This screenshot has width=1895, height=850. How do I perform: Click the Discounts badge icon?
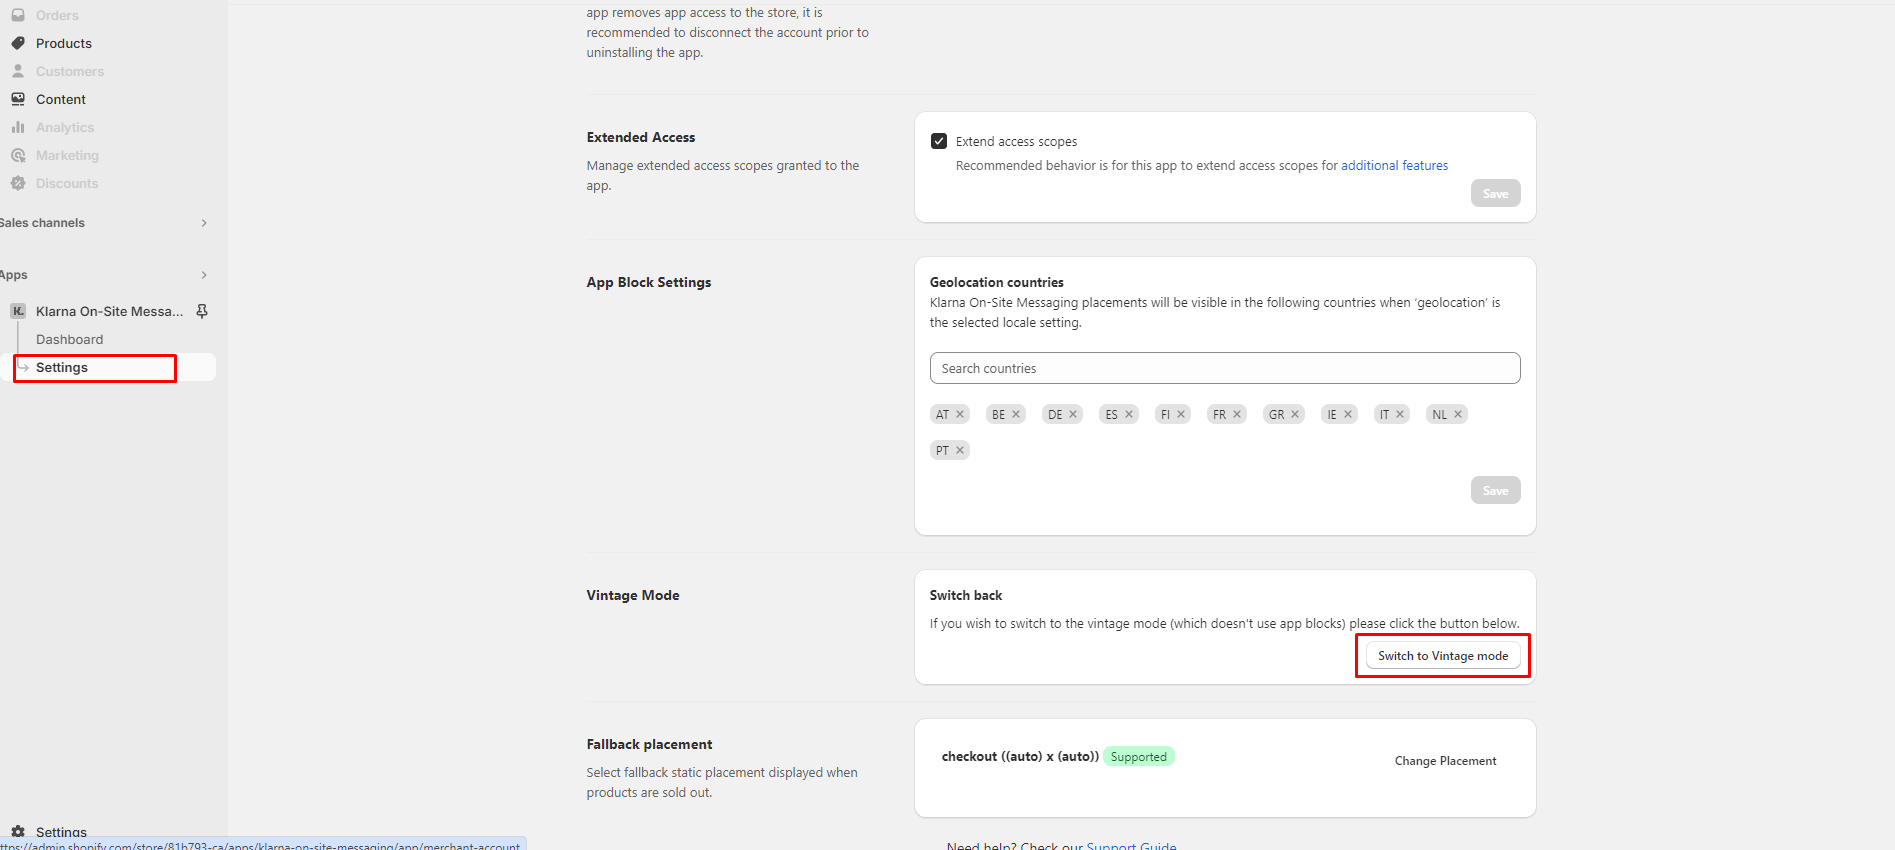pyautogui.click(x=18, y=183)
